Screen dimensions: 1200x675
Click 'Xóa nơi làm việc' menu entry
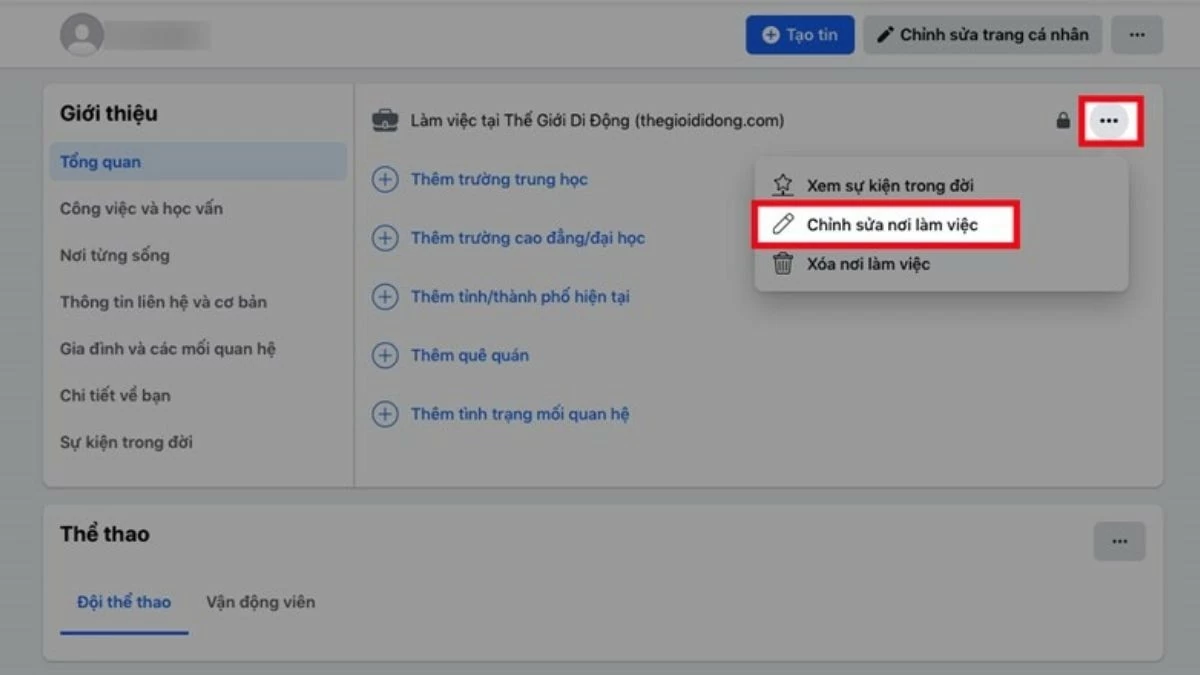click(870, 263)
